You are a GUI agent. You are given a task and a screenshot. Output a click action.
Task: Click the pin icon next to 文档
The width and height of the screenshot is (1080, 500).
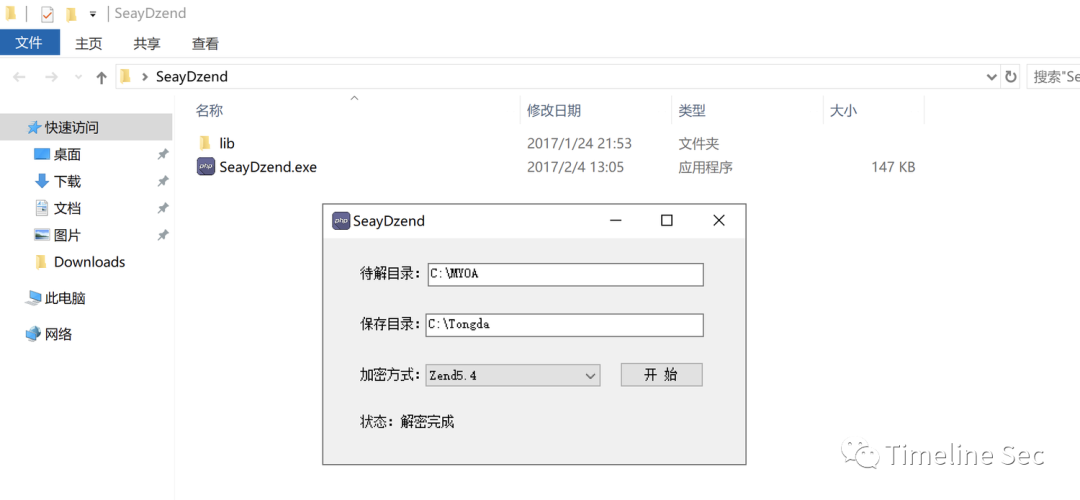coord(163,208)
